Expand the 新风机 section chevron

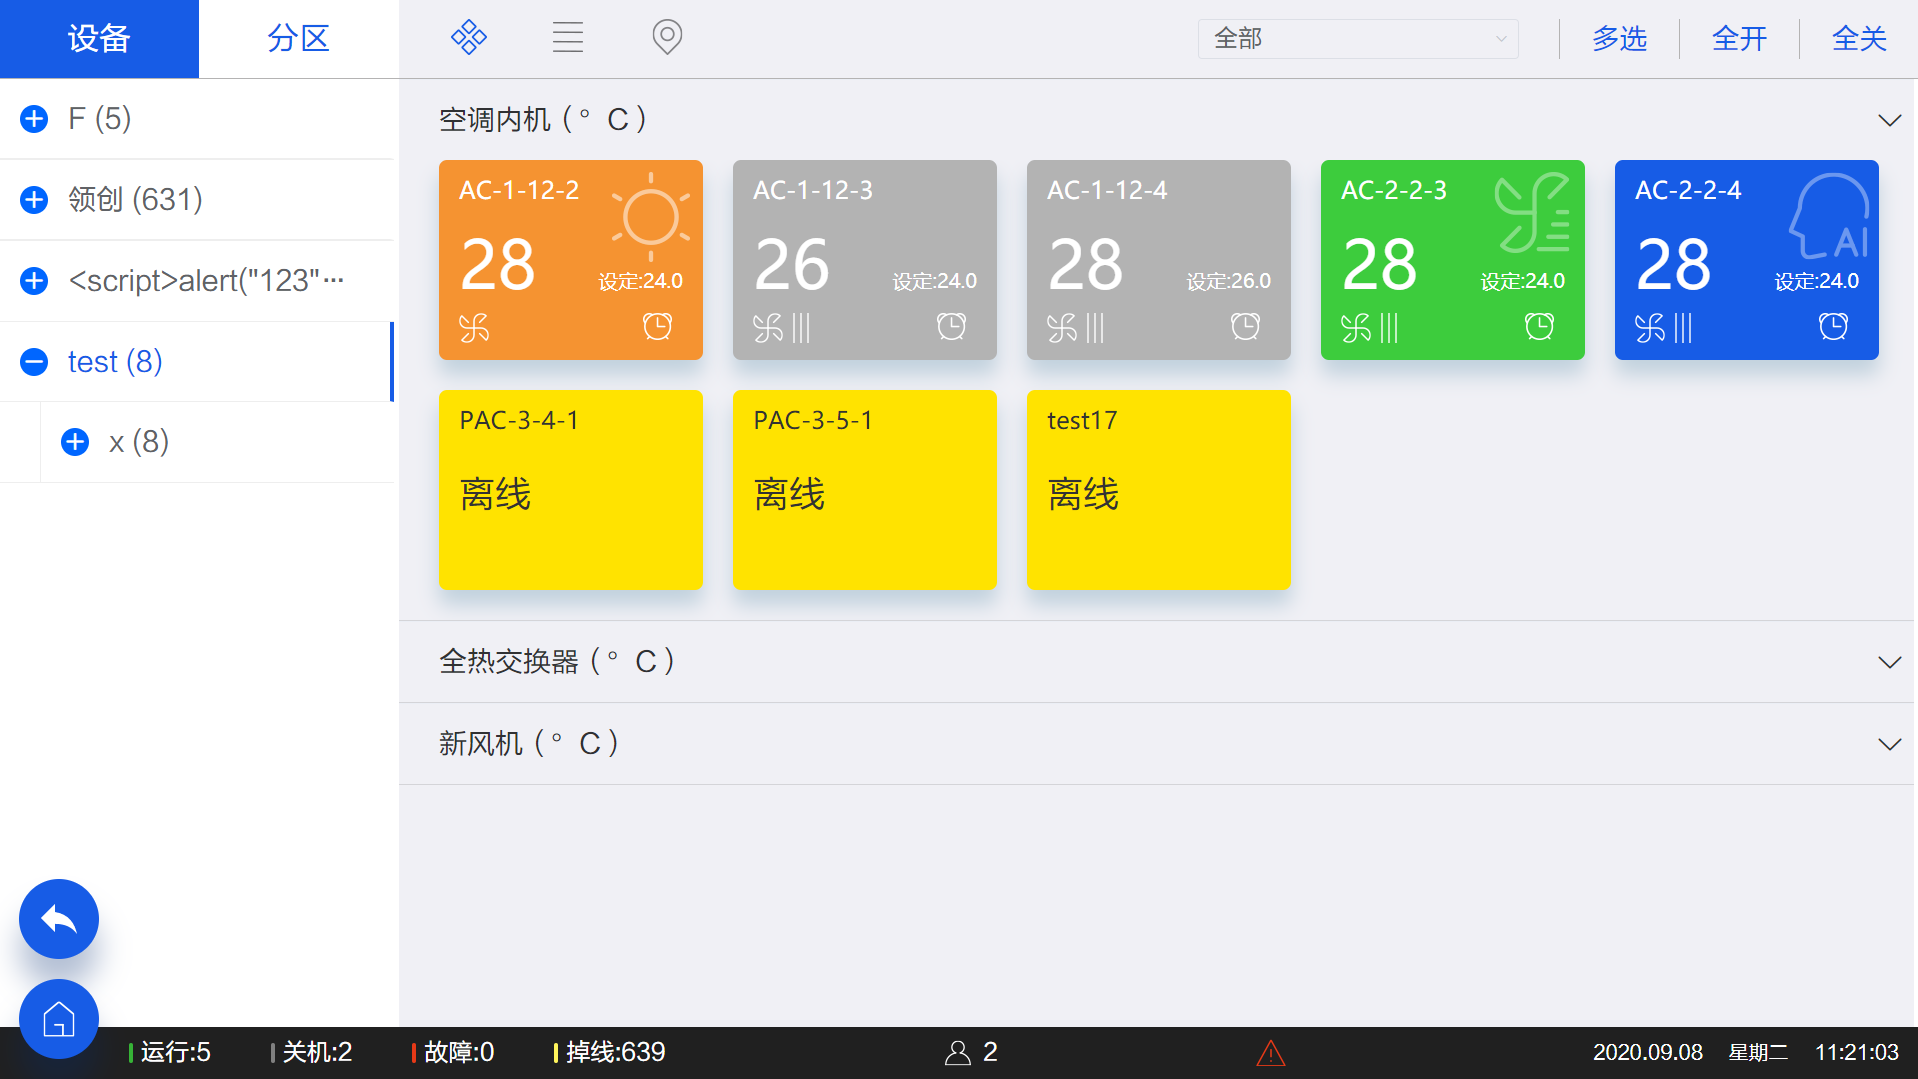click(1889, 744)
